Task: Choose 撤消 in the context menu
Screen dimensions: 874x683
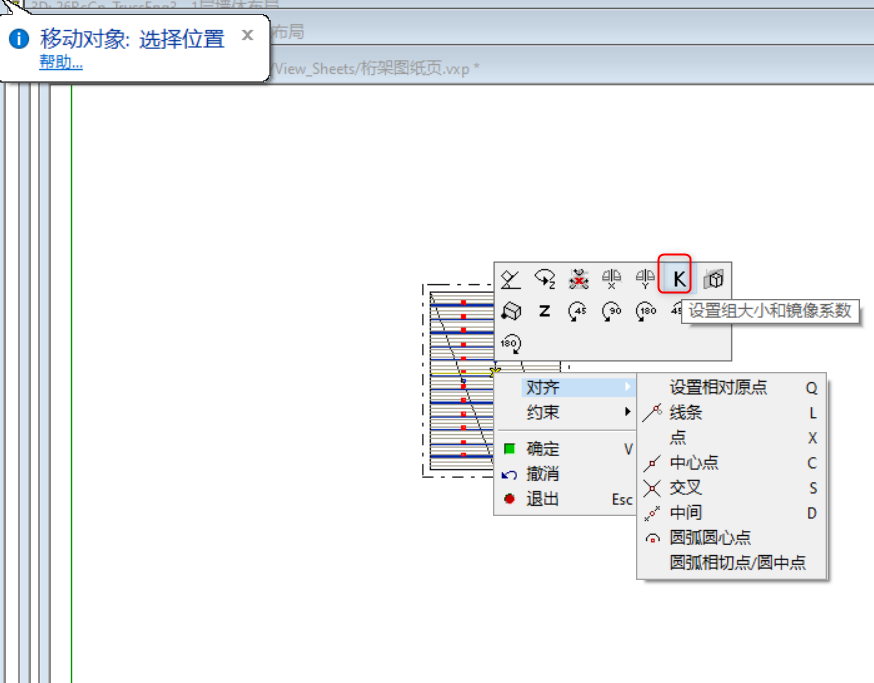Action: (x=565, y=474)
